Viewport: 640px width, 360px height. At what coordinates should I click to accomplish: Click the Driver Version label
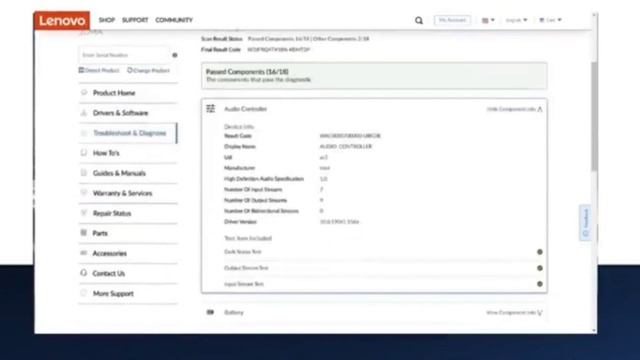tap(240, 222)
